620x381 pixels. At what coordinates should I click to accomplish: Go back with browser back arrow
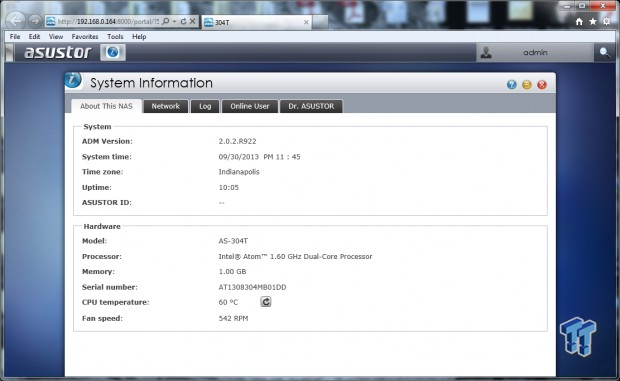tap(15, 21)
